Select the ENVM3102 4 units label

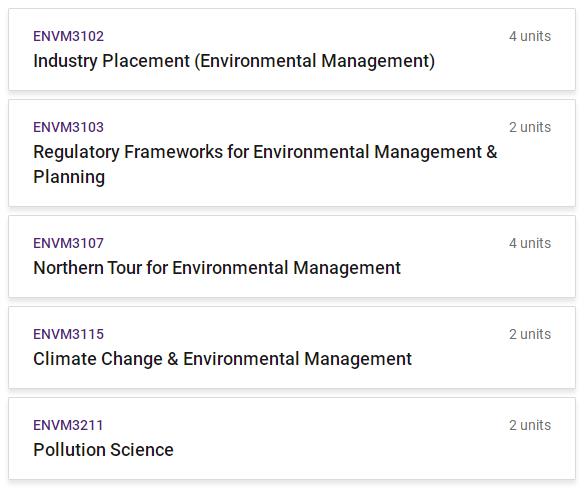pyautogui.click(x=530, y=36)
